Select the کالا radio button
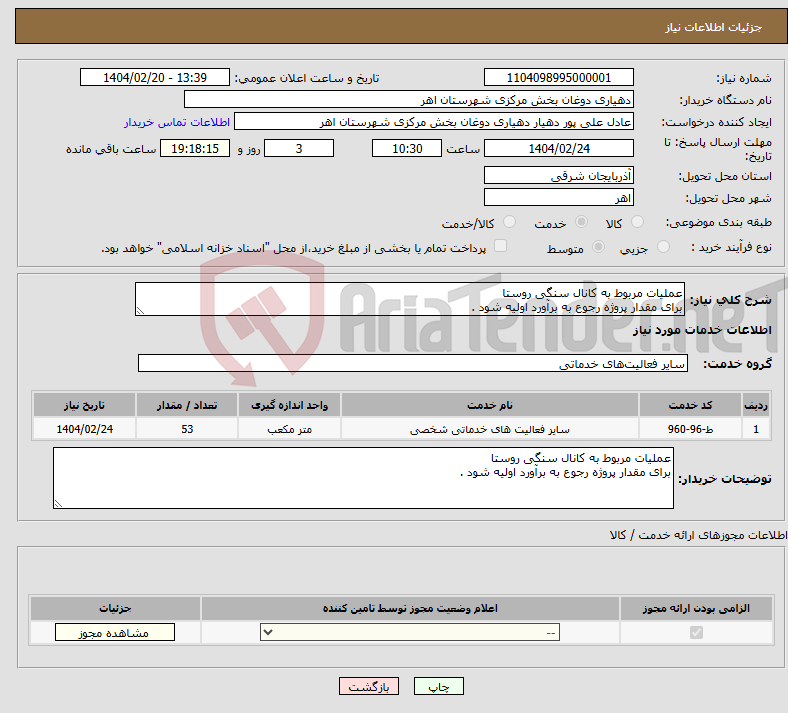 (x=637, y=222)
